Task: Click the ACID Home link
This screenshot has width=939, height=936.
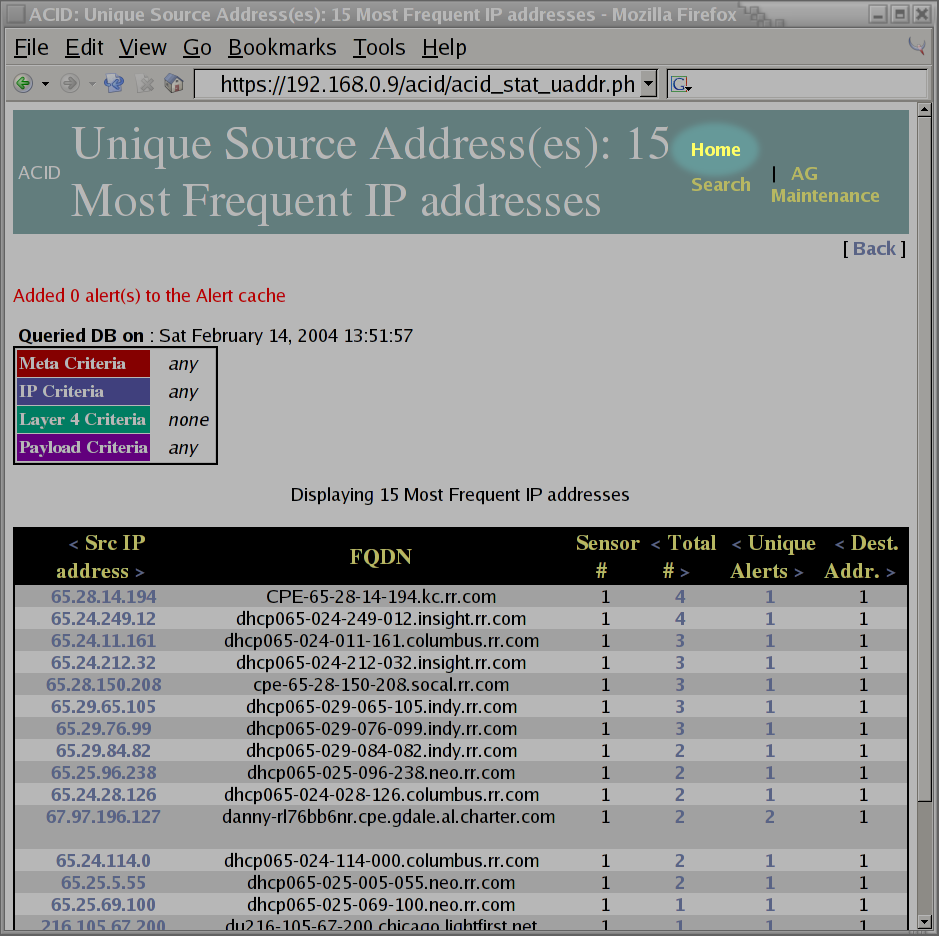Action: 715,150
